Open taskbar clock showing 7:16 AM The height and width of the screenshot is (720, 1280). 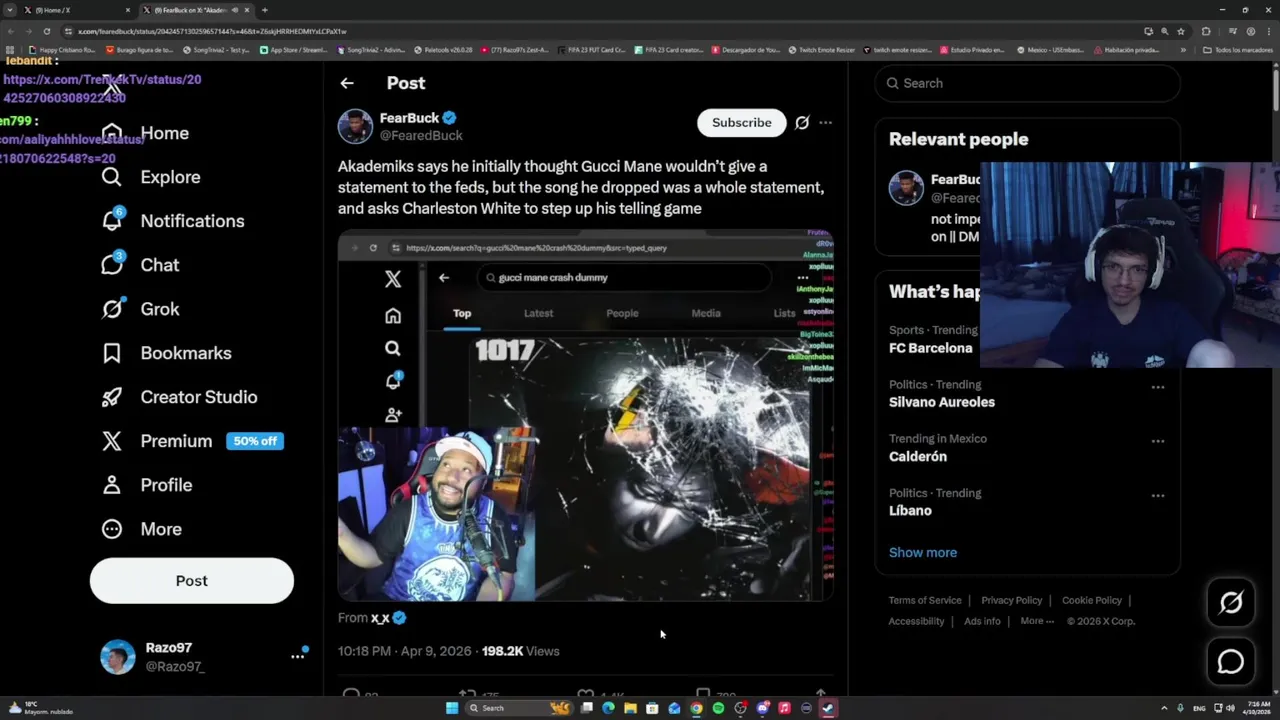point(1257,708)
